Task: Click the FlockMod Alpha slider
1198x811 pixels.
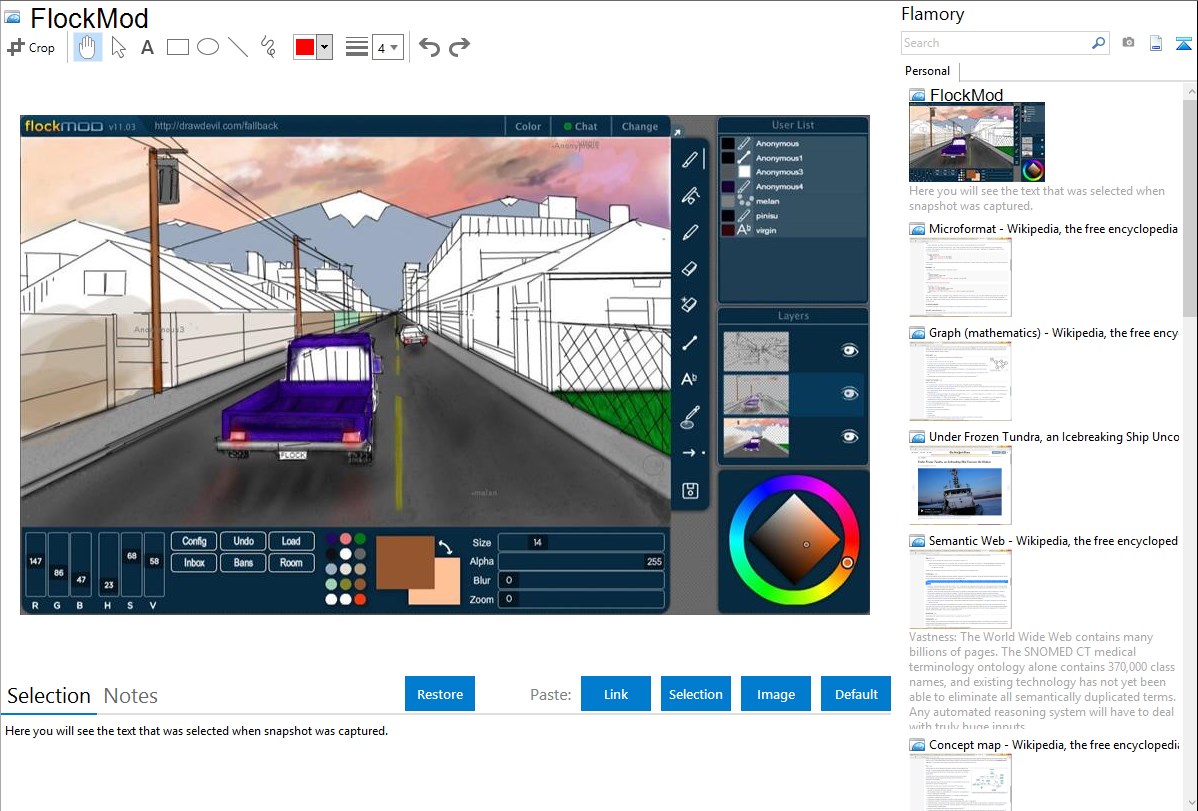Action: tap(581, 561)
